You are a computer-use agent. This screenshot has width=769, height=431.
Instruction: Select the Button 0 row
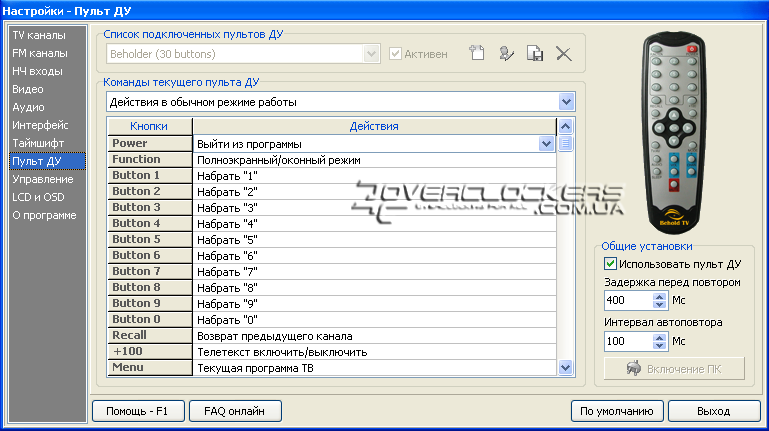(150, 319)
